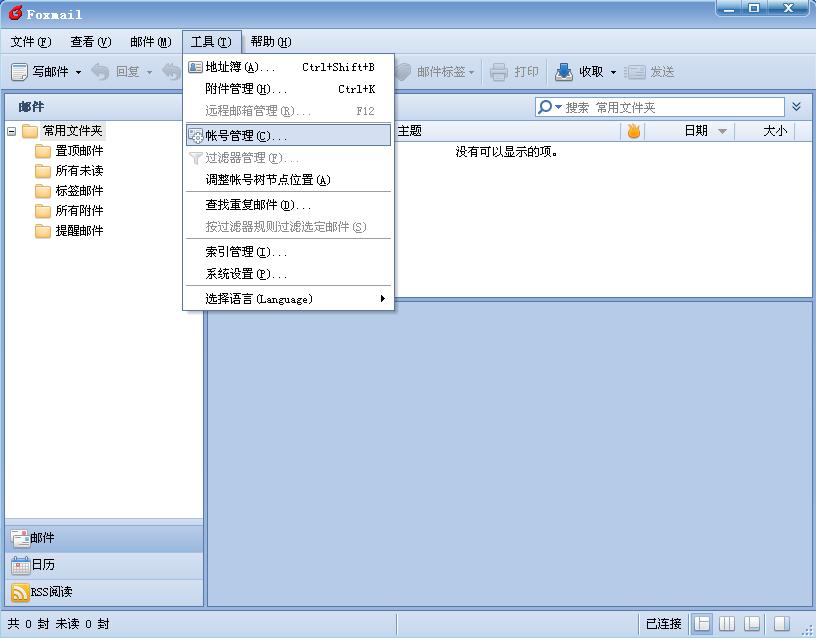Image resolution: width=816 pixels, height=638 pixels.
Task: Open 系统设置(P) from the menu
Action: tap(288, 274)
